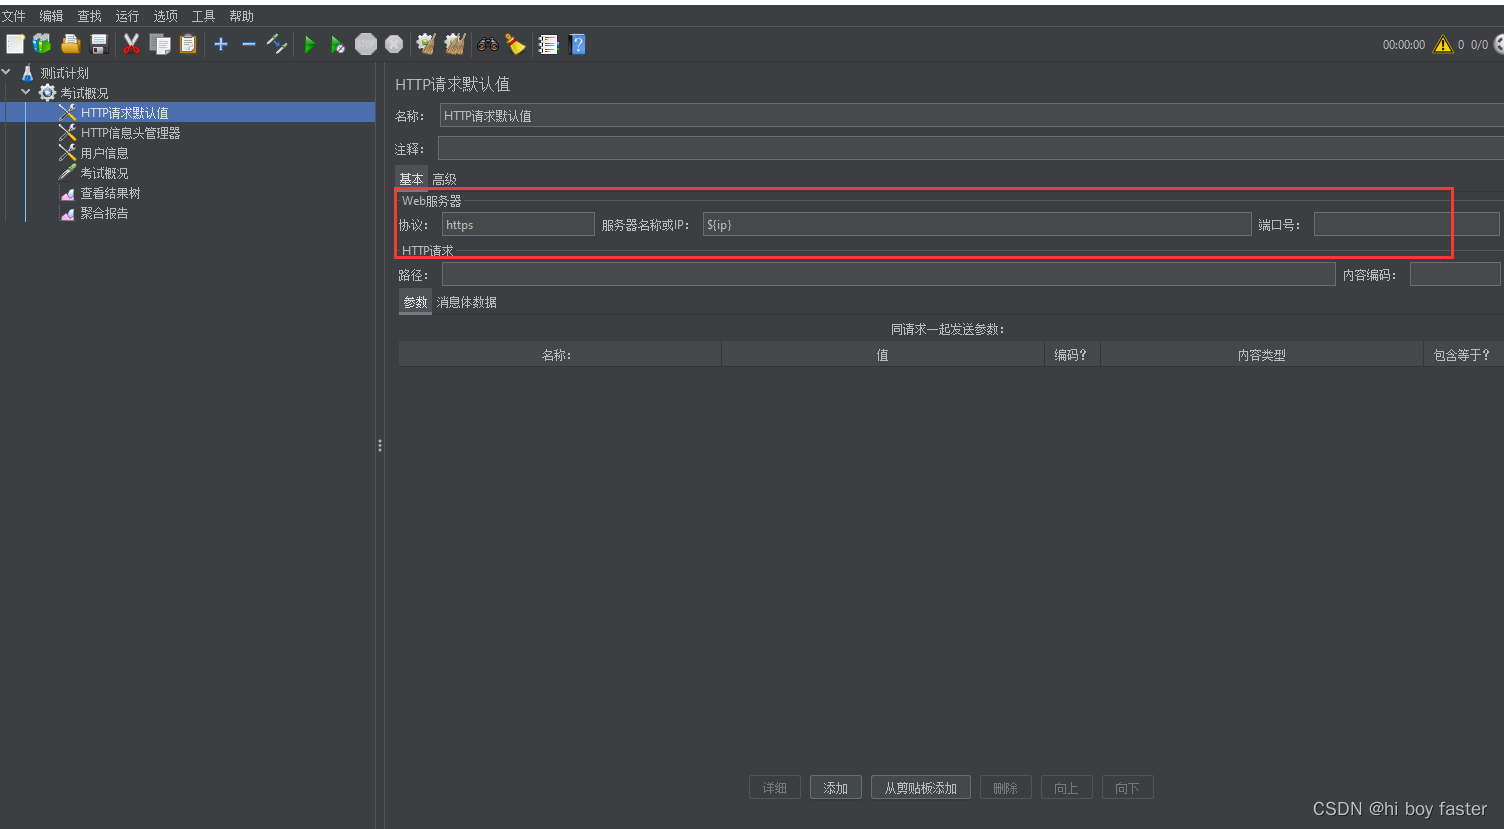Switch to the 参数 tab

click(415, 302)
